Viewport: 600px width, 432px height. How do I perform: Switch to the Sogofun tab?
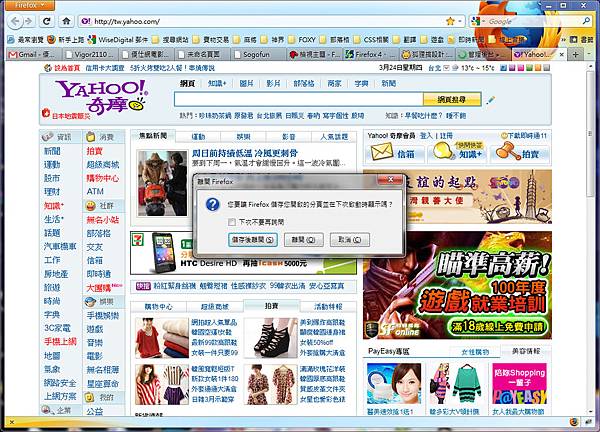click(x=256, y=54)
